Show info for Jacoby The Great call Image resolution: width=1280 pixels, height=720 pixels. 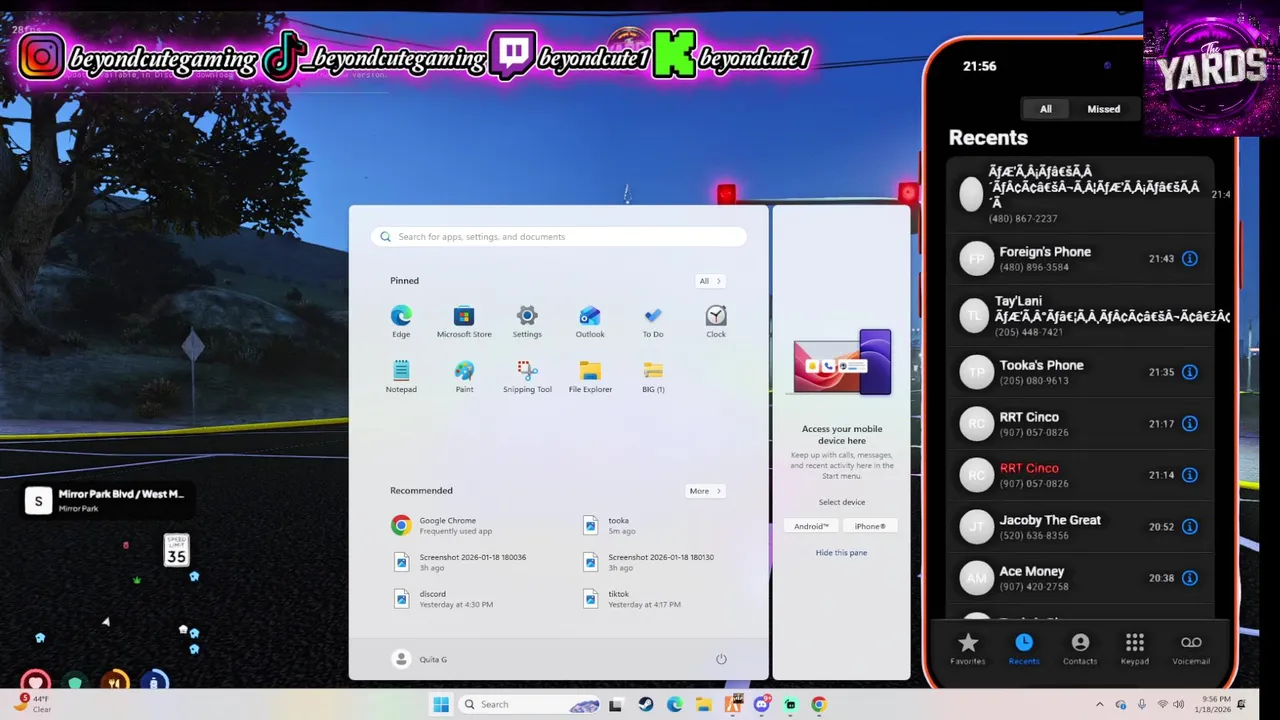coord(1190,527)
